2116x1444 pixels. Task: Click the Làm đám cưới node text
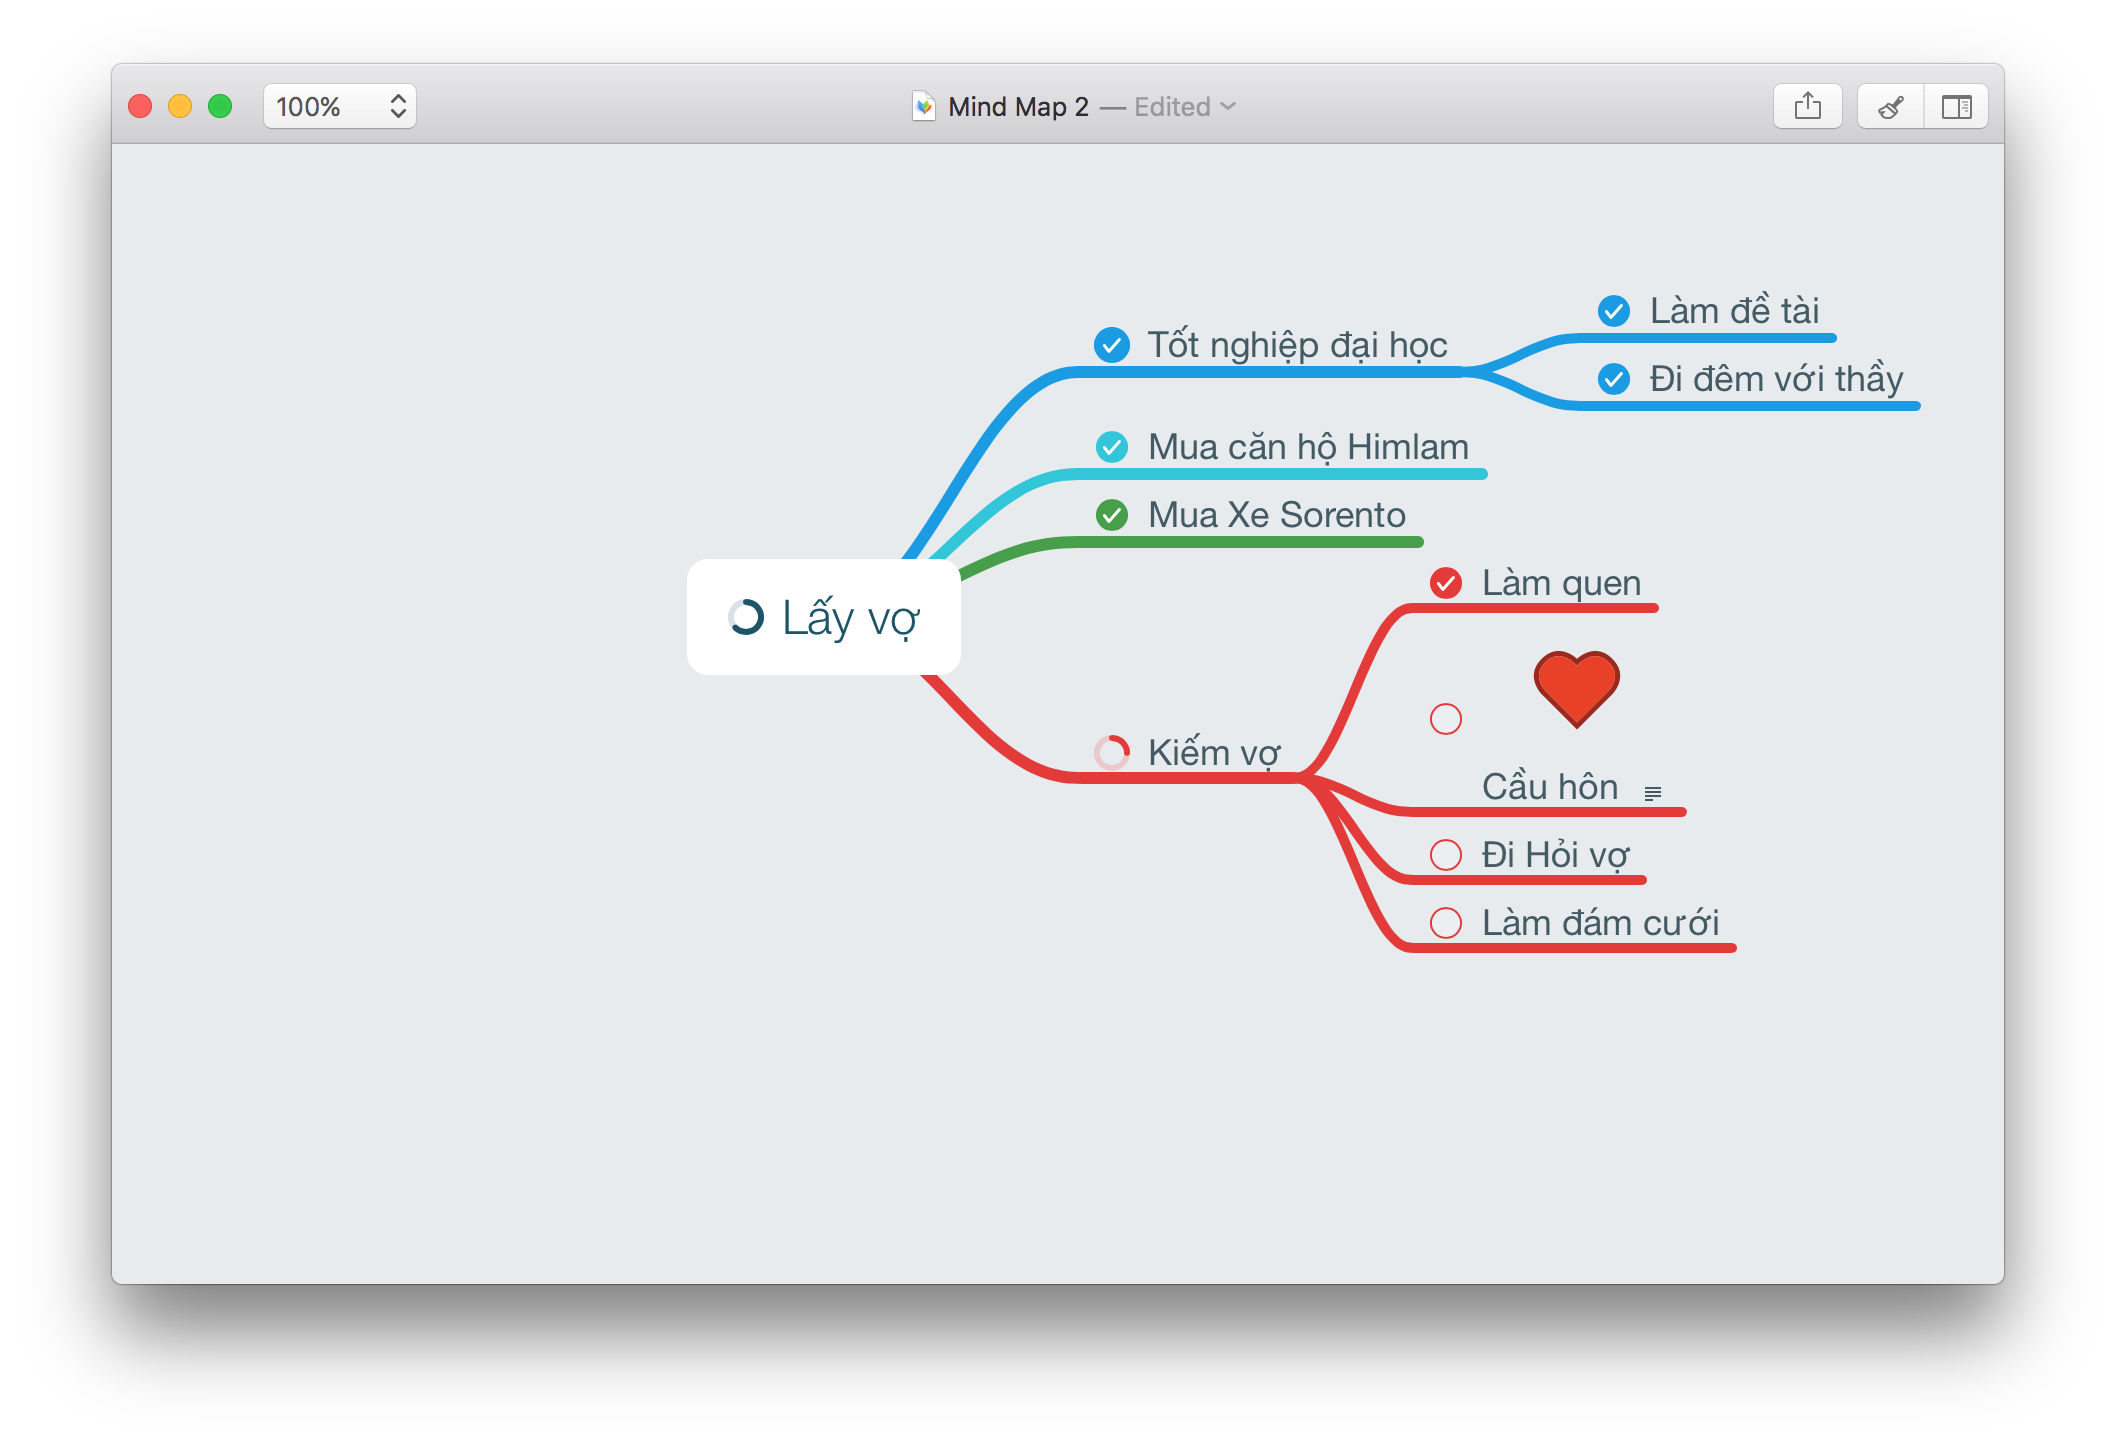(1592, 923)
